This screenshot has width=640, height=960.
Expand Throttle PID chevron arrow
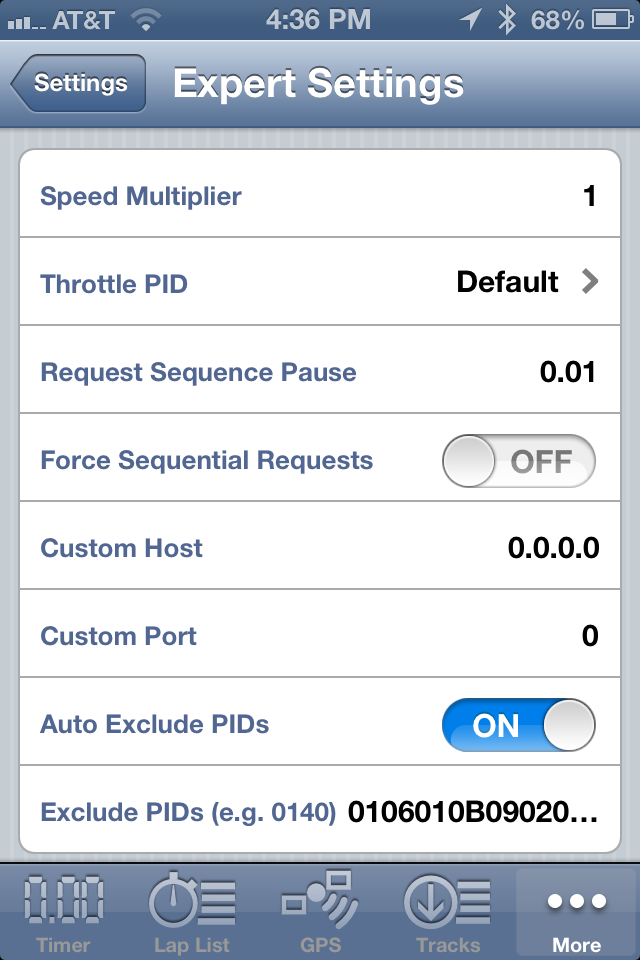(x=589, y=282)
